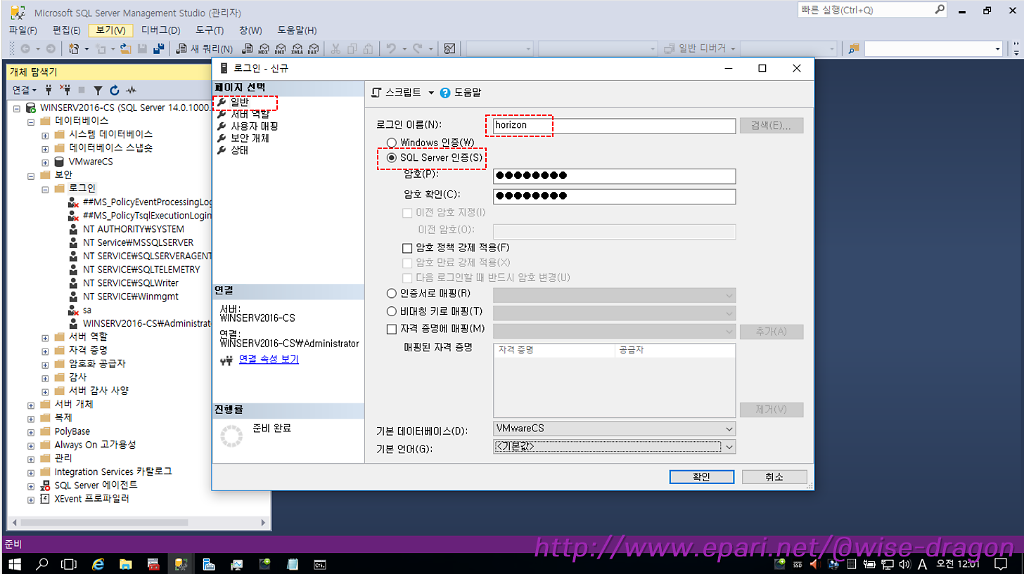The height and width of the screenshot is (574, 1024).
Task: Open the action center notification icon
Action: [x=1000, y=564]
